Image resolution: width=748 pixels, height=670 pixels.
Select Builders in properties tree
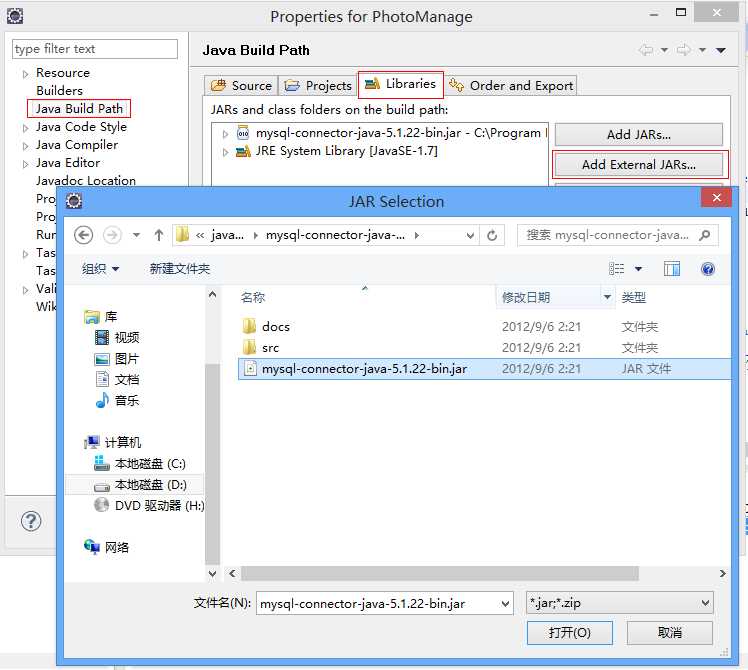[x=59, y=90]
